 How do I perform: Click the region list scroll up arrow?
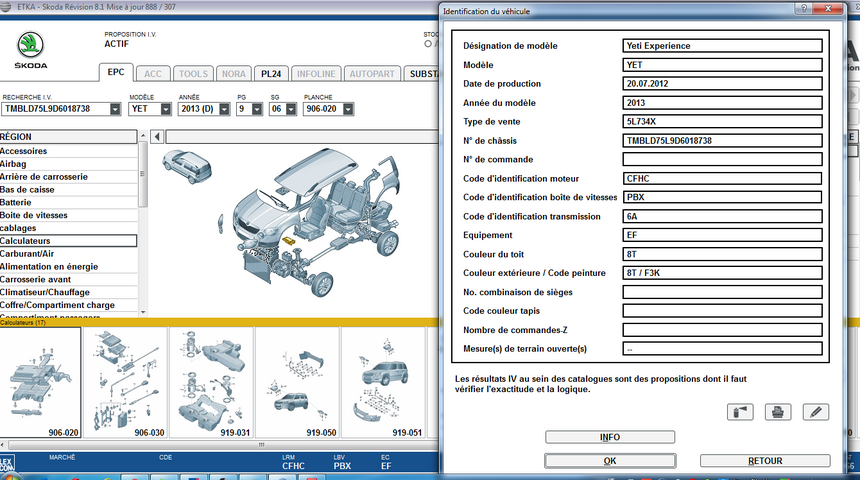[x=143, y=135]
